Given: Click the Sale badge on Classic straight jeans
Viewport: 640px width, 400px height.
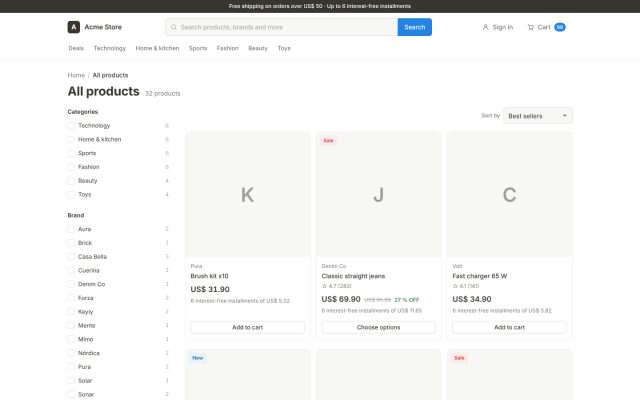Looking at the screenshot, I should pyautogui.click(x=328, y=140).
